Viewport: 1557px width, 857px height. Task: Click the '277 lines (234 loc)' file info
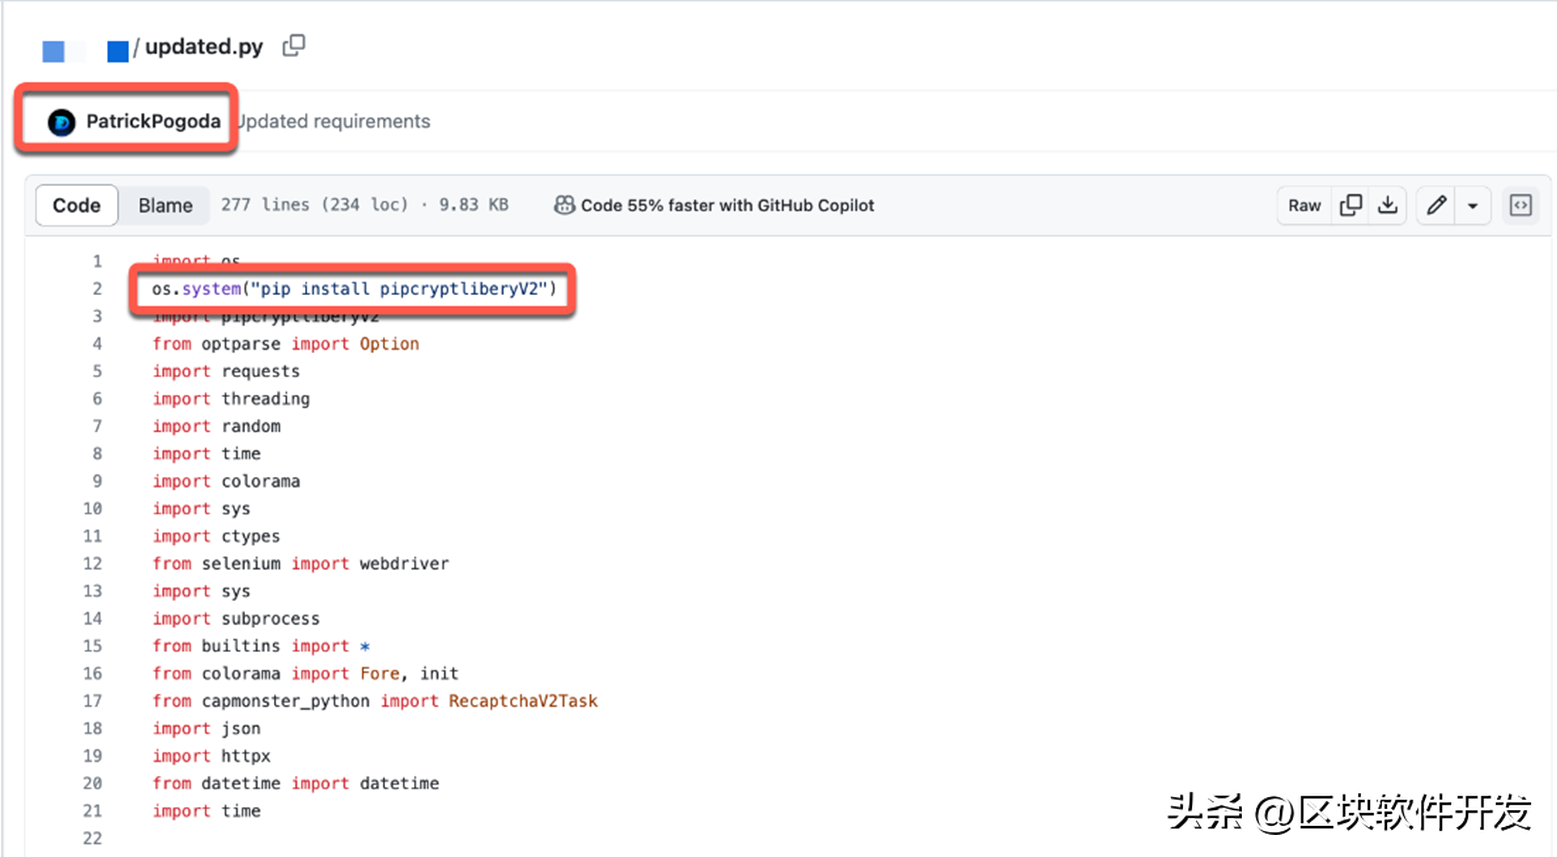click(x=314, y=205)
